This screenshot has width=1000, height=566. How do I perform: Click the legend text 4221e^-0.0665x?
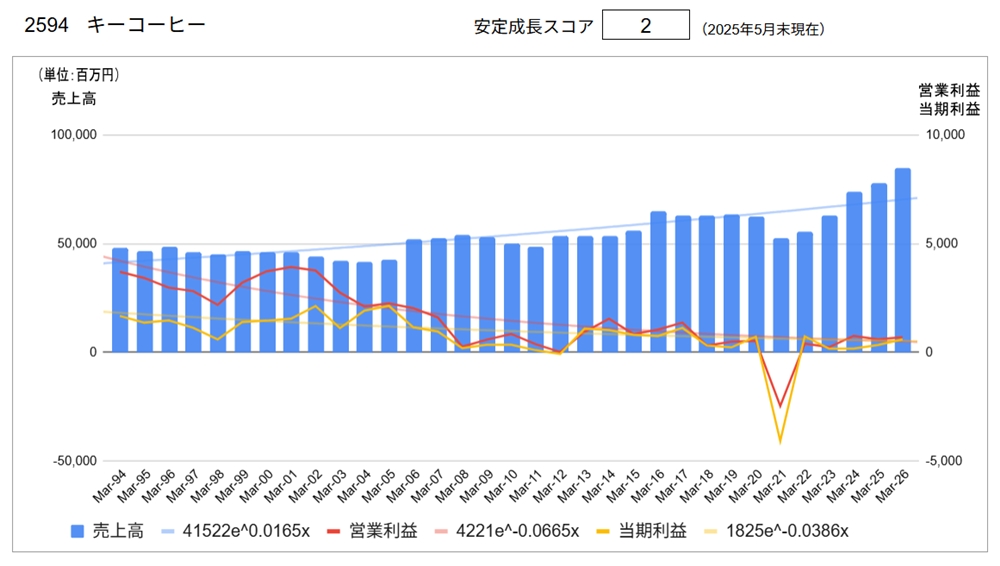[x=517, y=531]
